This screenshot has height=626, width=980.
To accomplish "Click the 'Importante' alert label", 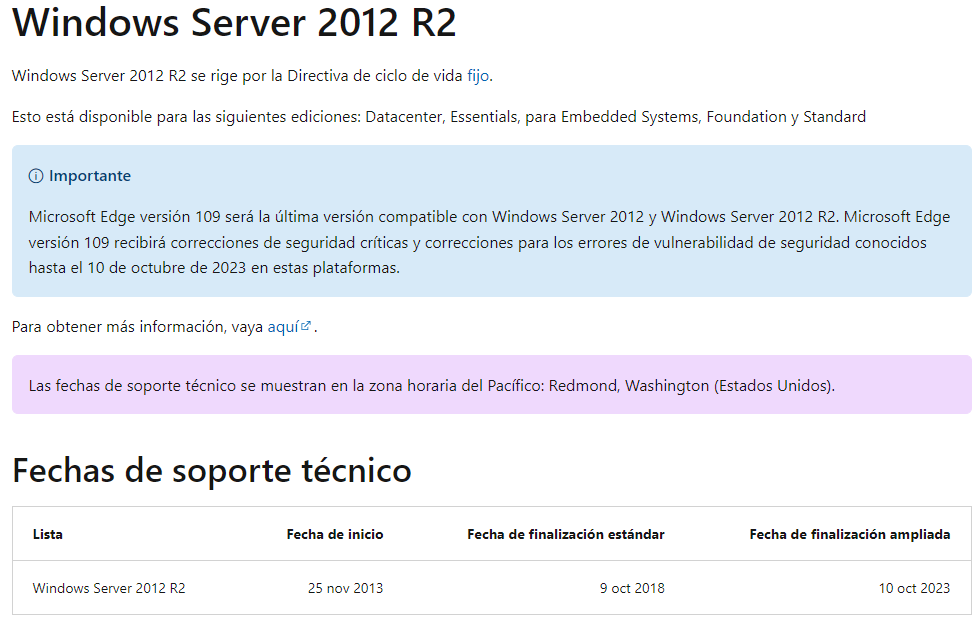I will [90, 176].
